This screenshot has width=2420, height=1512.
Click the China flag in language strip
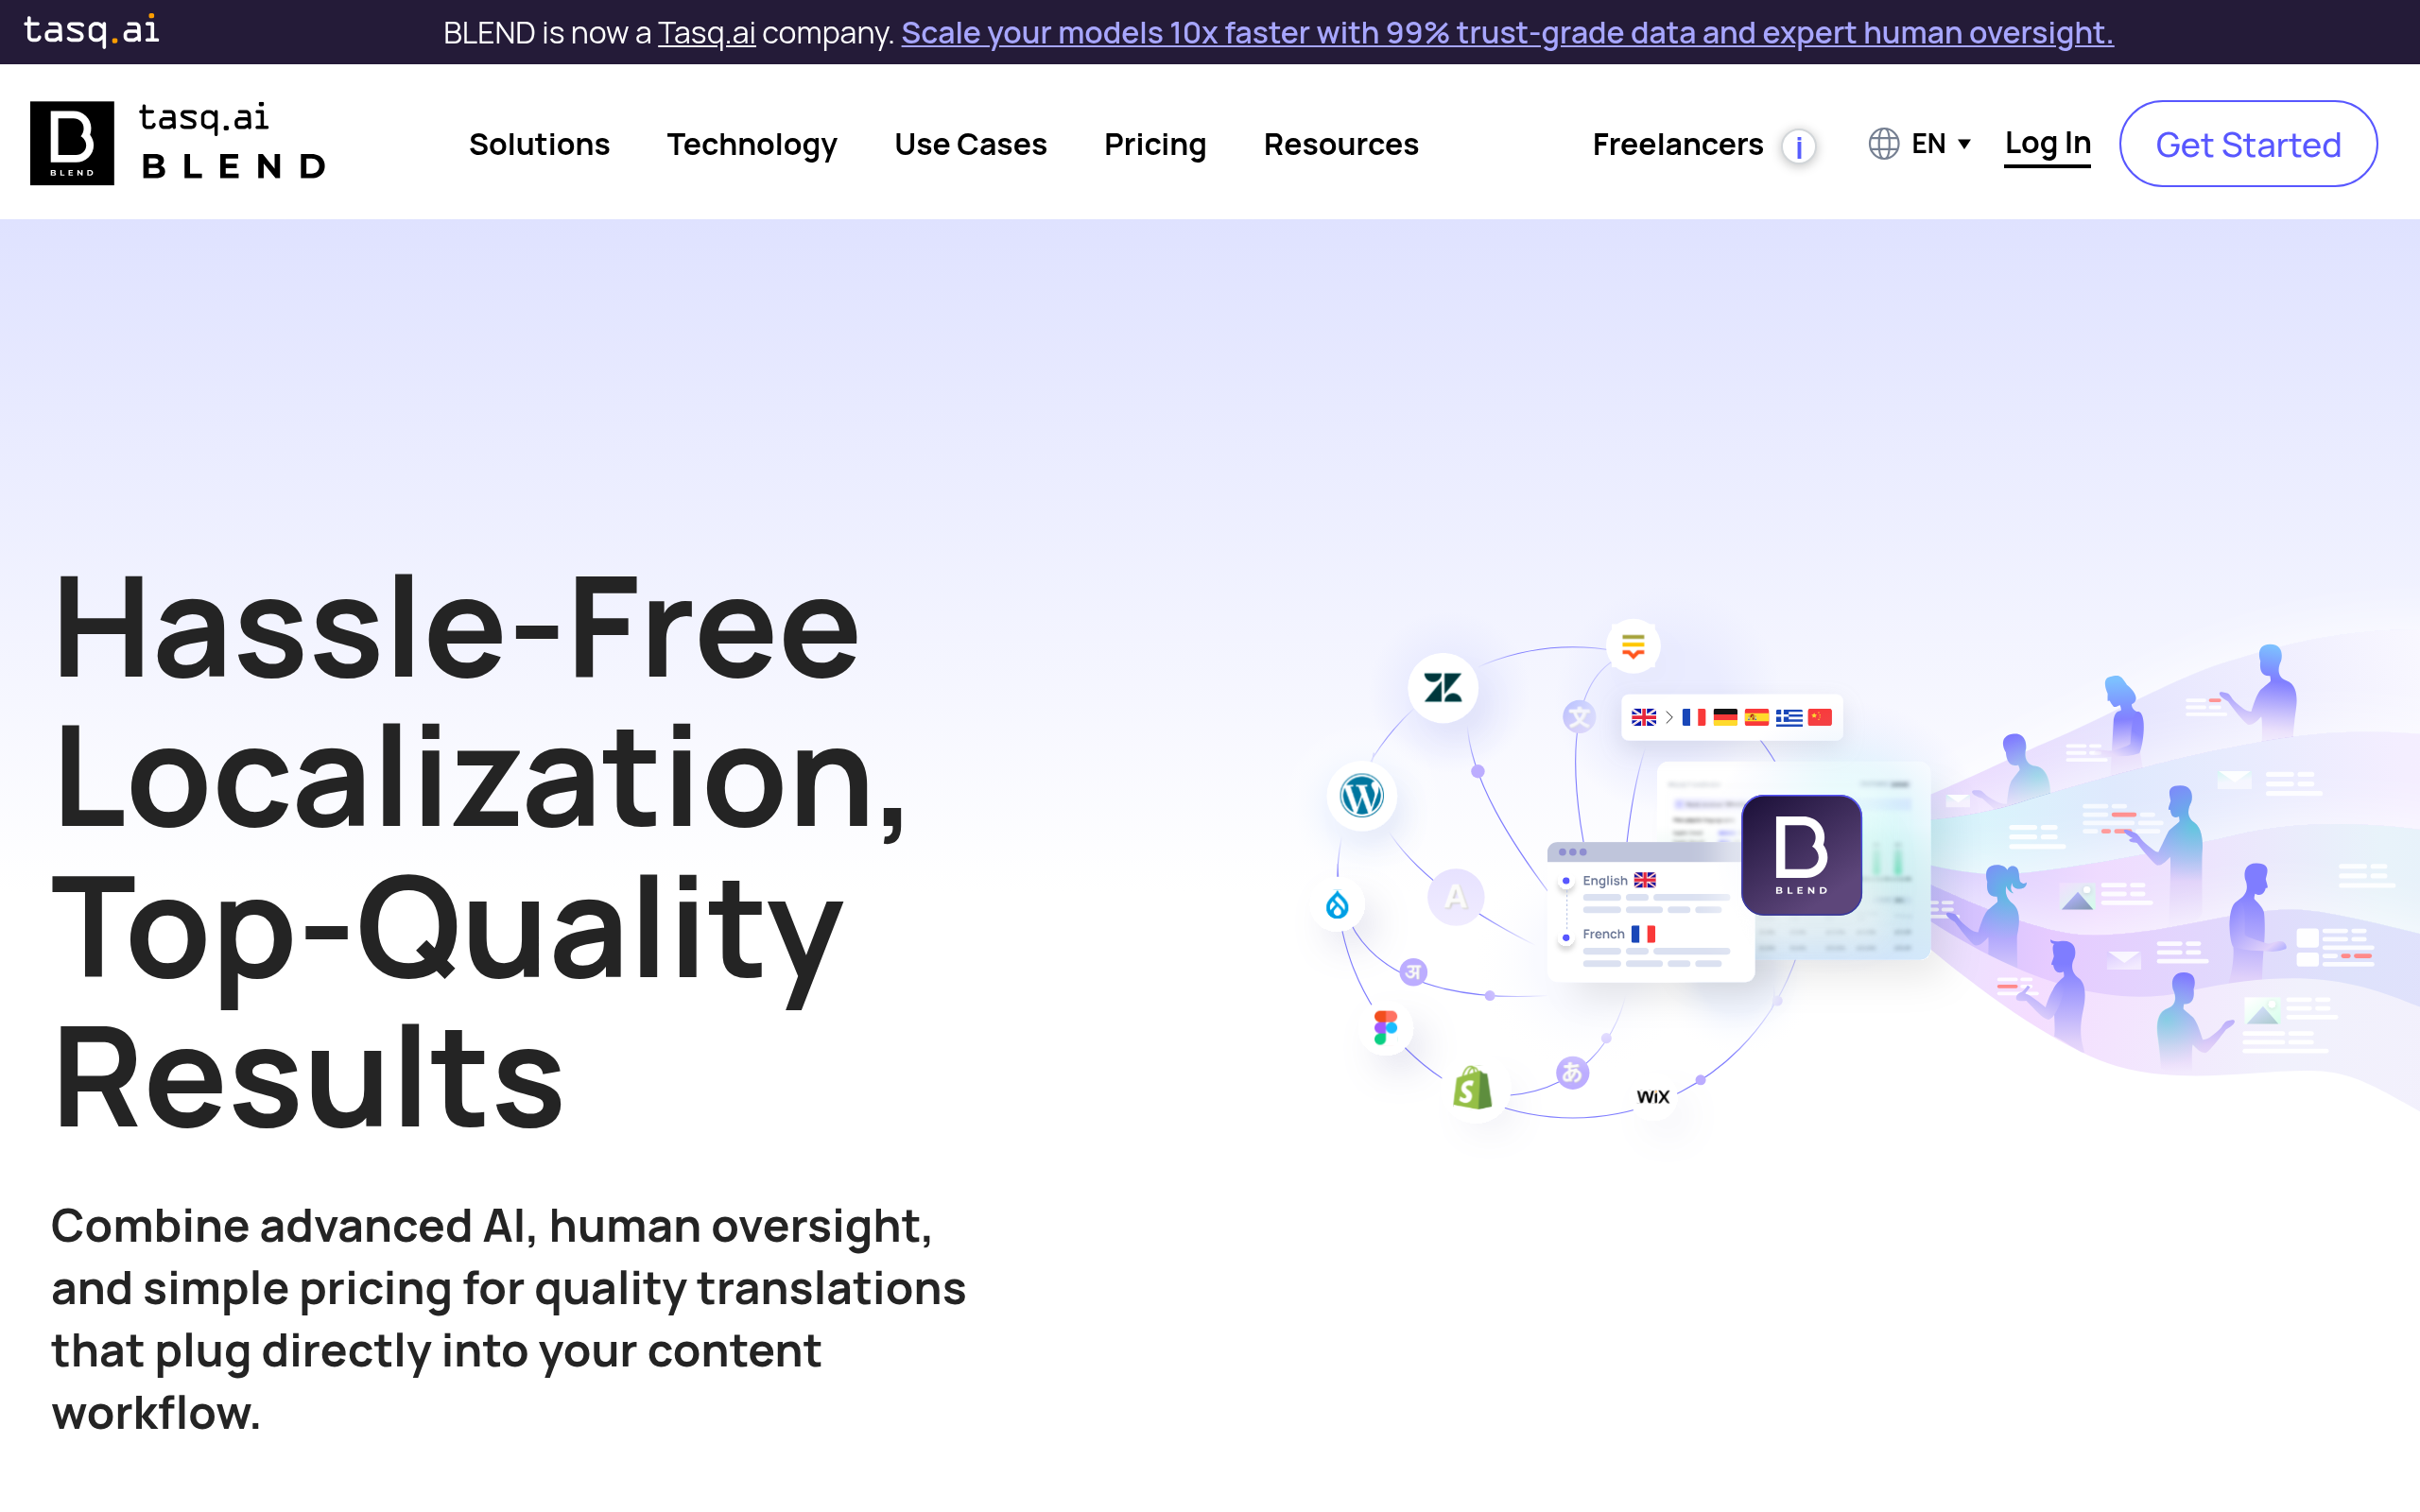point(1820,717)
